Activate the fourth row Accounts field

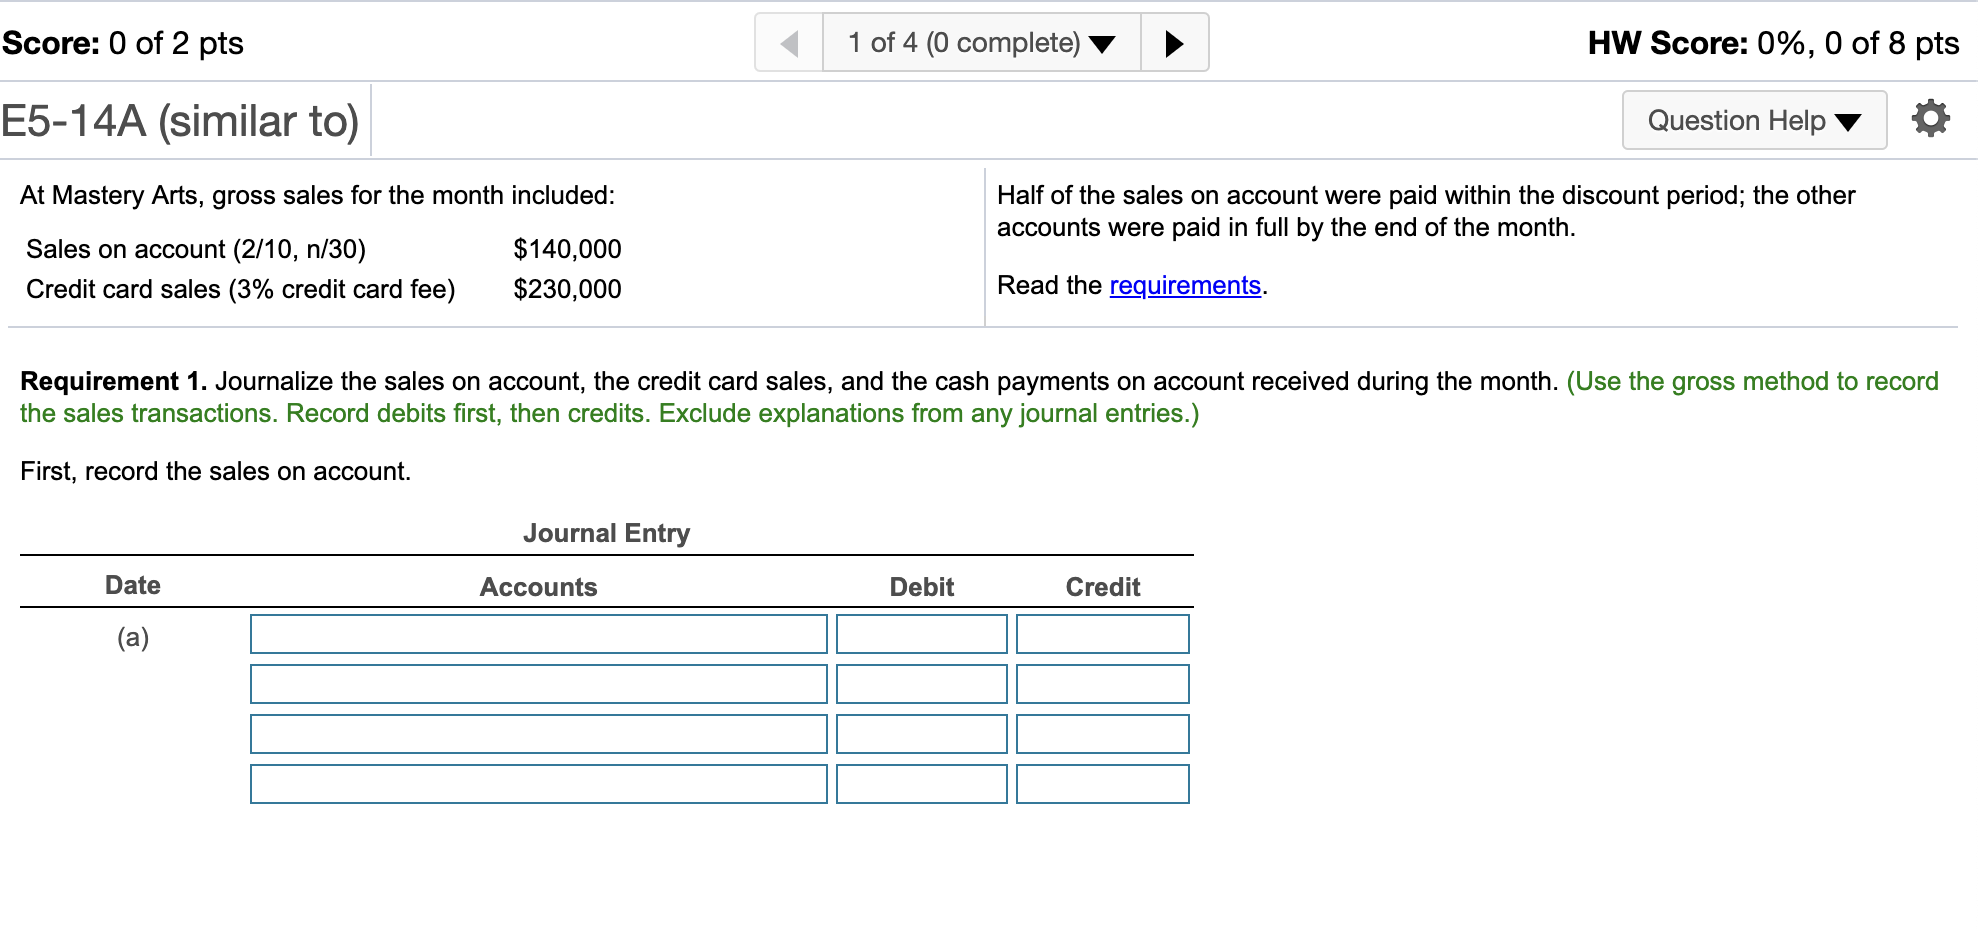pos(539,784)
